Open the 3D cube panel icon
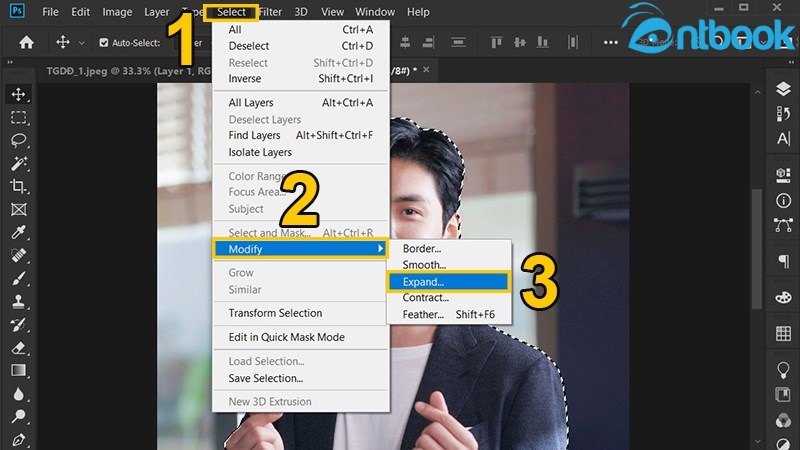The height and width of the screenshot is (450, 800). 783,175
